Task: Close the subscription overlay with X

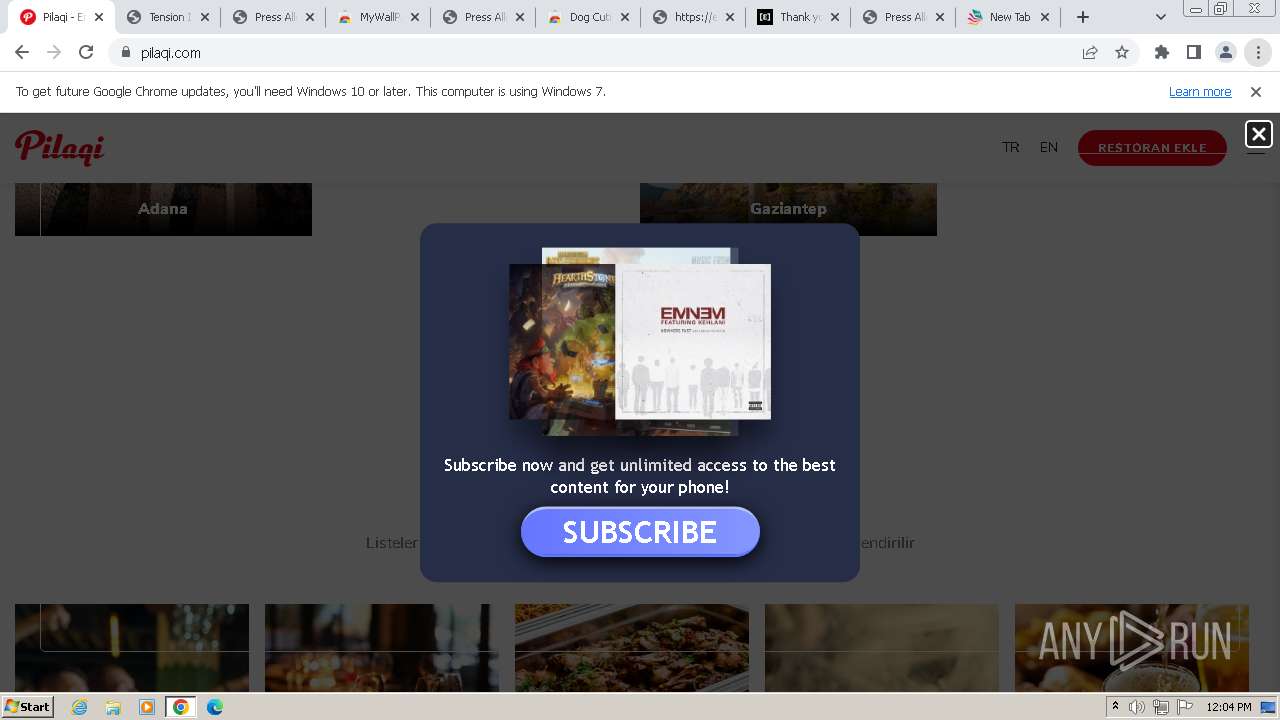Action: (1258, 134)
